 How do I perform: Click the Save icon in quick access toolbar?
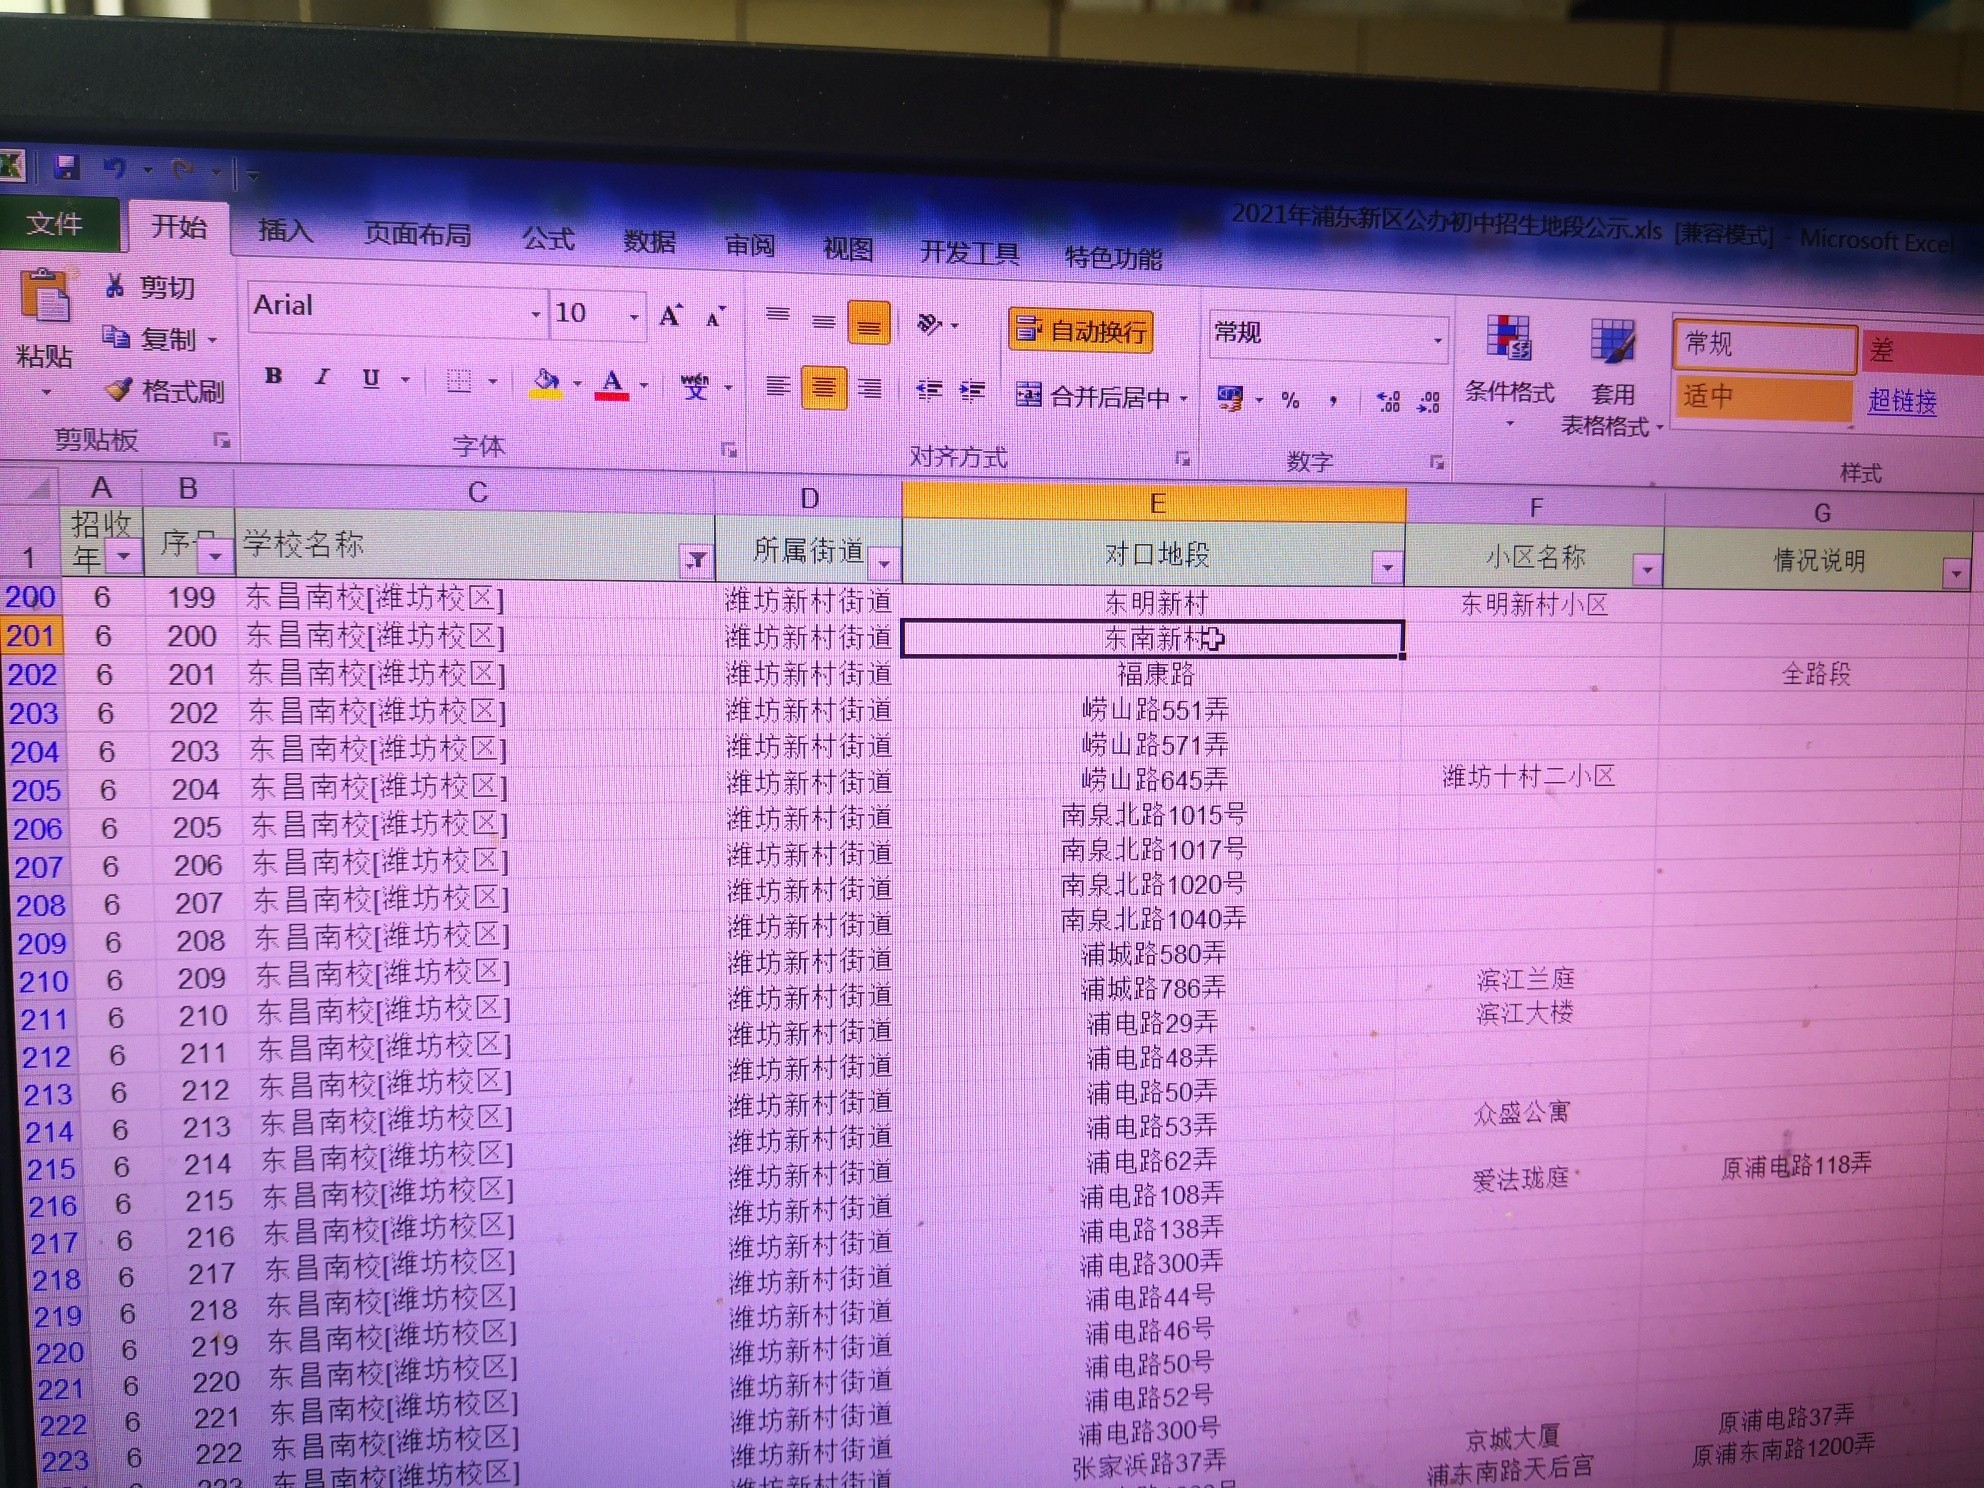[x=66, y=166]
